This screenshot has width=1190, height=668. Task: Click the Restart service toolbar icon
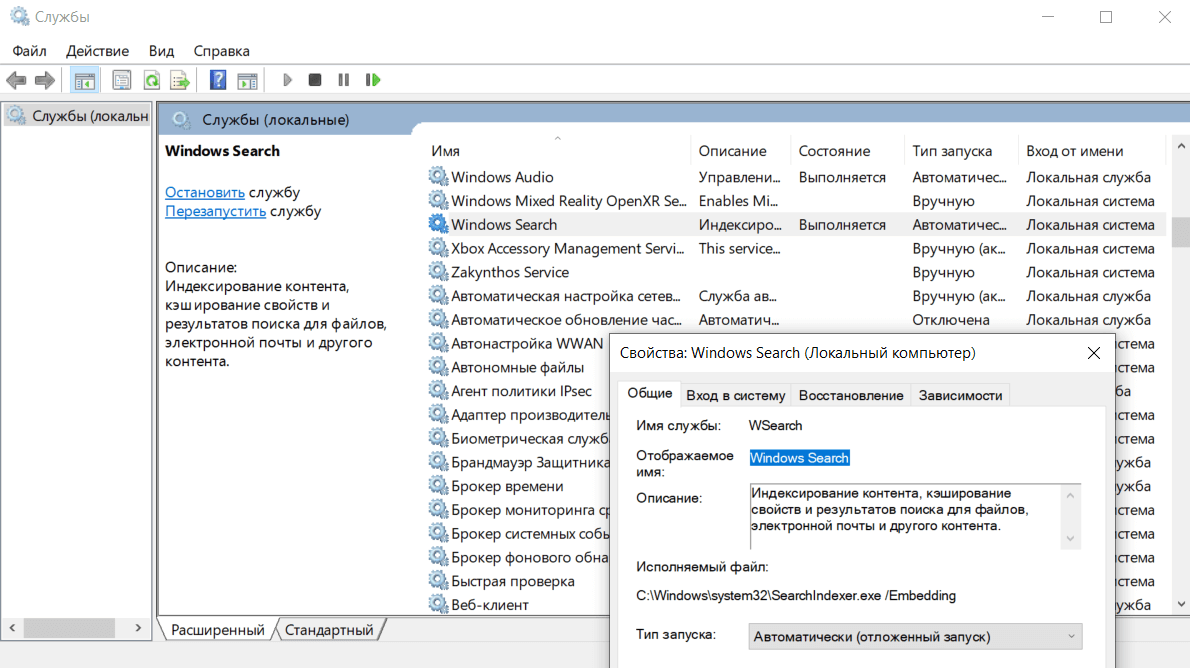[x=373, y=80]
